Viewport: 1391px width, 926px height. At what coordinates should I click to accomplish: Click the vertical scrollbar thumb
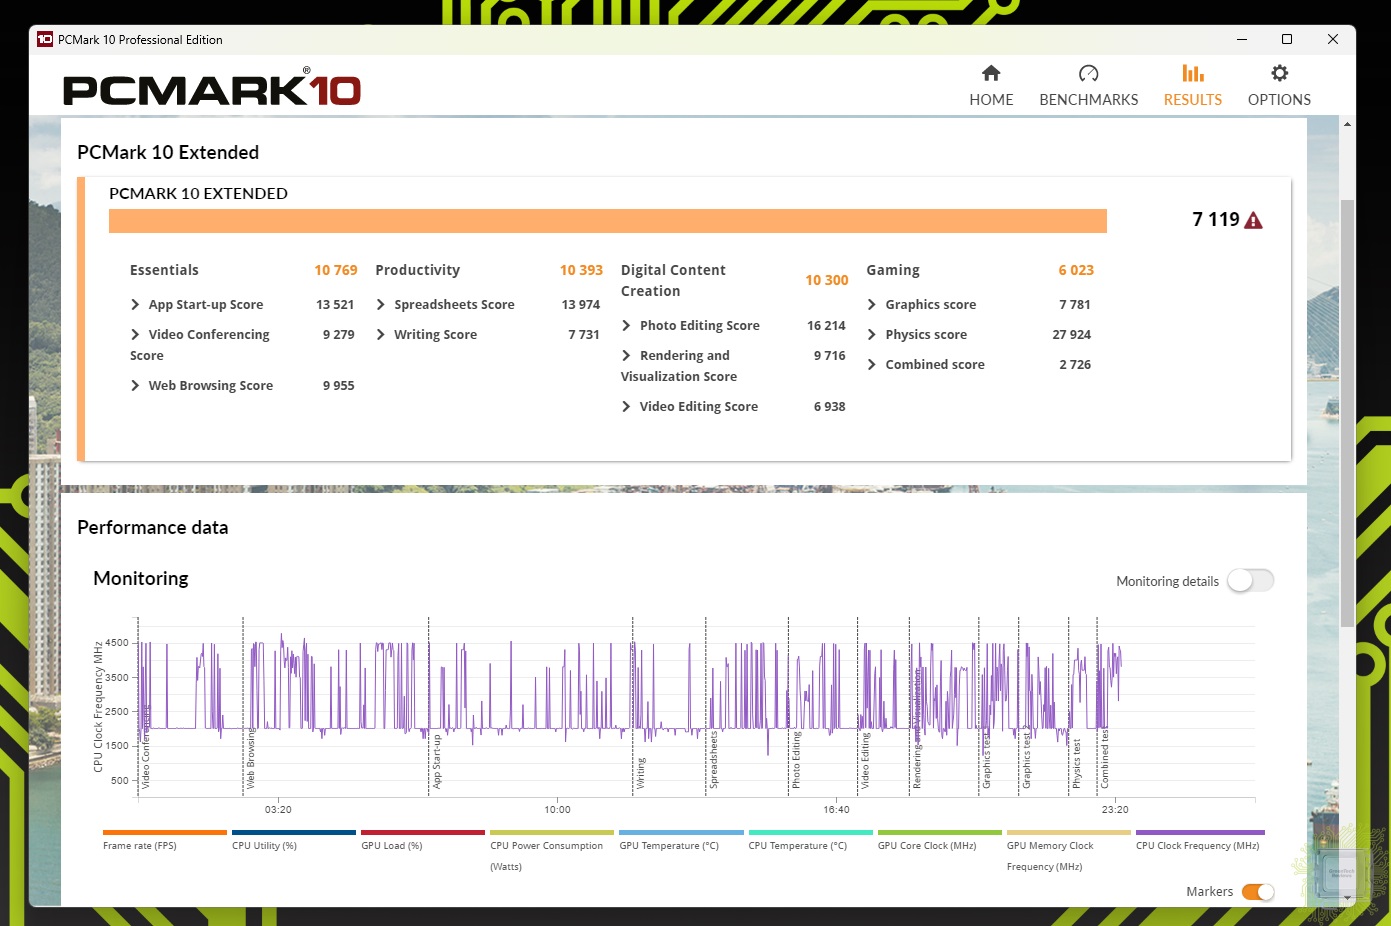coord(1347,412)
